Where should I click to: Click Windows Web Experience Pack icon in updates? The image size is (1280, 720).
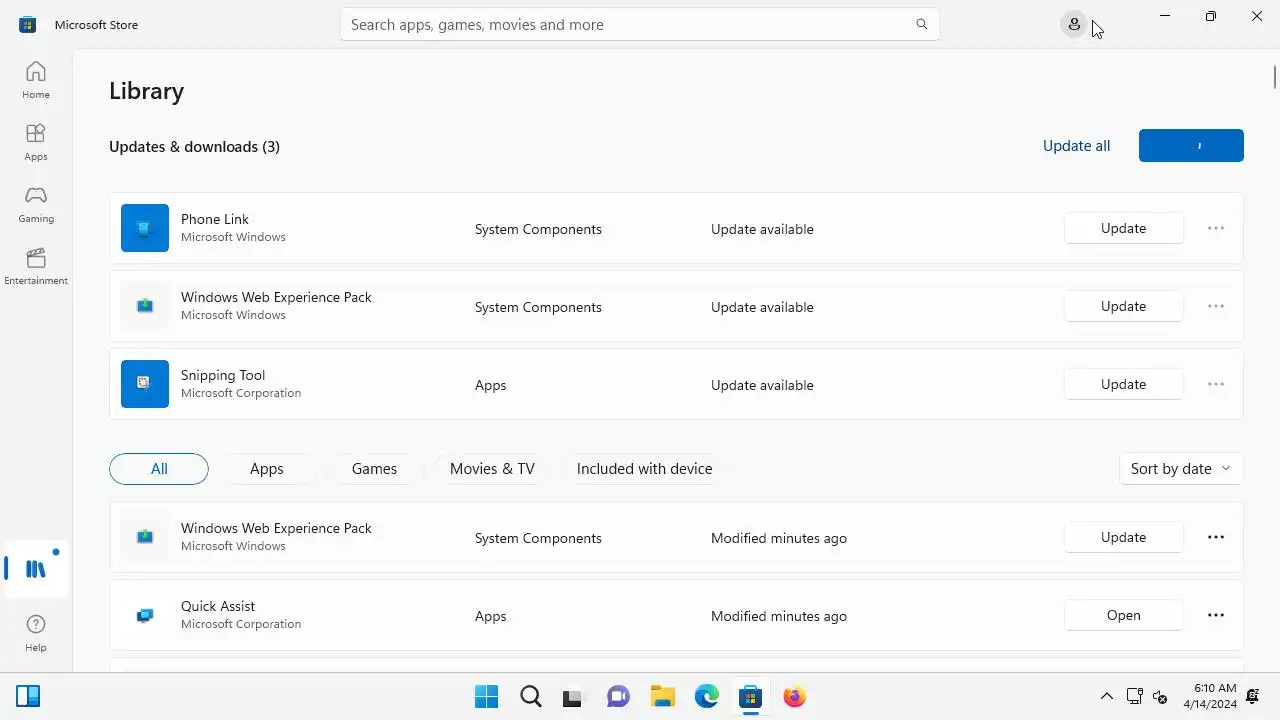tap(145, 306)
